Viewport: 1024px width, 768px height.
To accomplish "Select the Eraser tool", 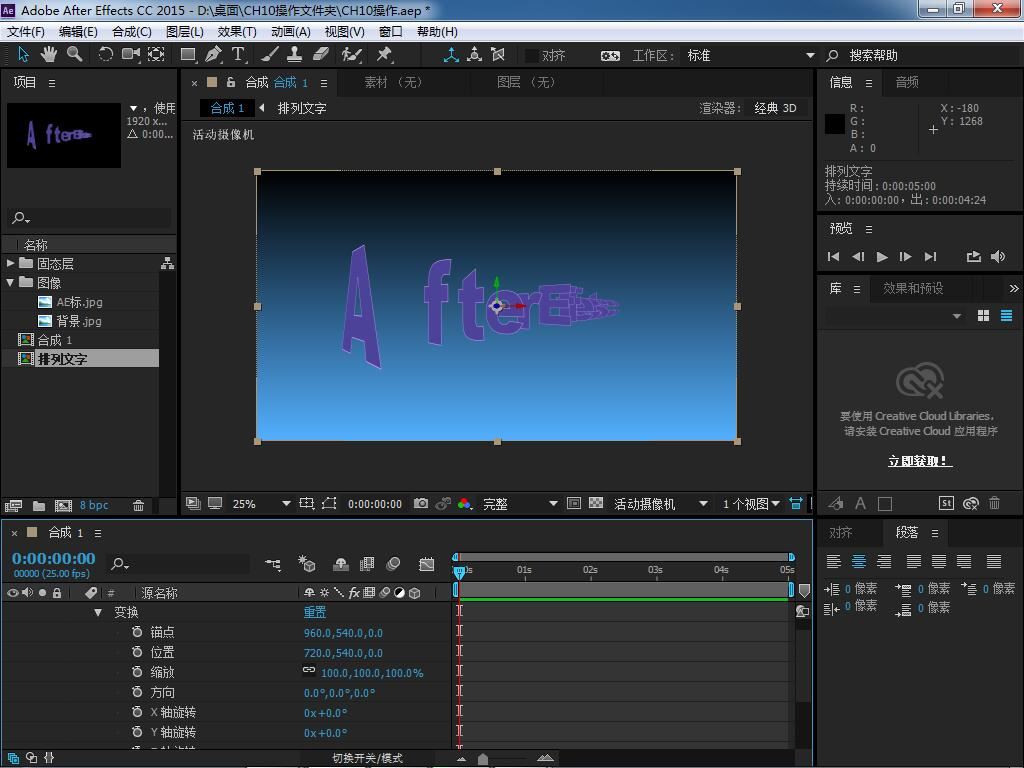I will [320, 55].
